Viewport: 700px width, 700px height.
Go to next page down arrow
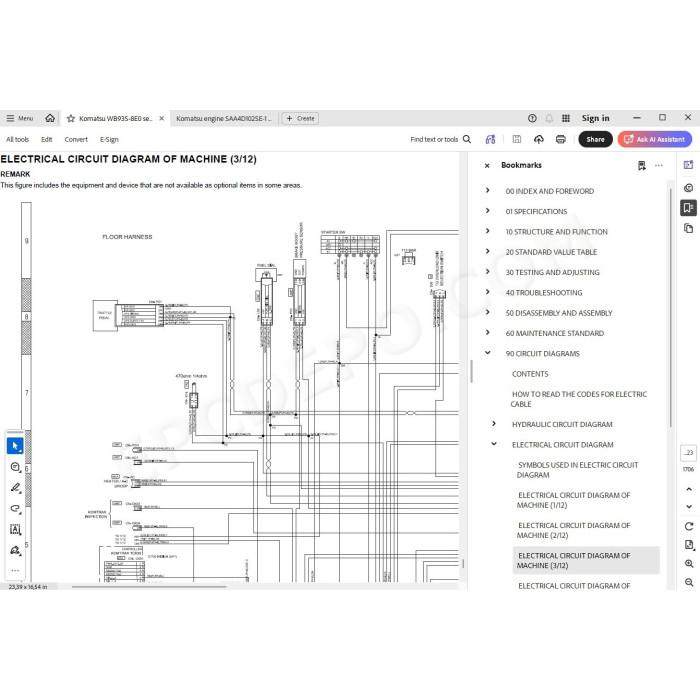point(689,507)
